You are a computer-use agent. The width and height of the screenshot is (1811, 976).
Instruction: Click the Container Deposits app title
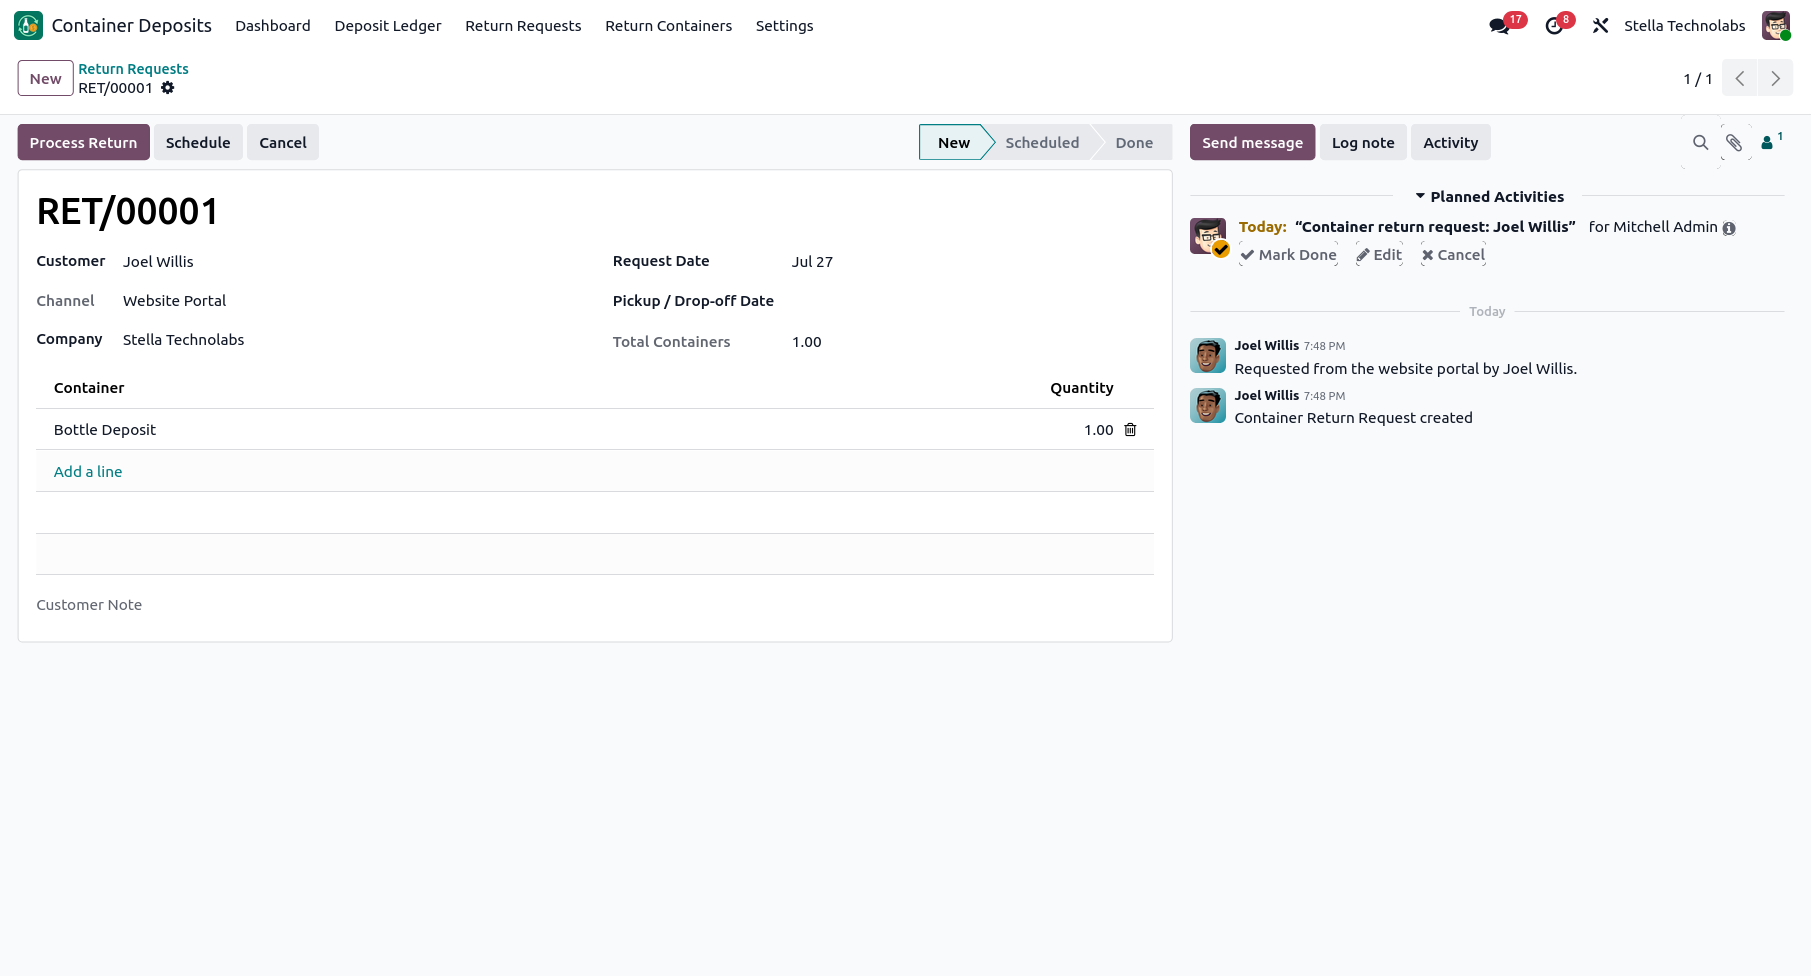pyautogui.click(x=132, y=26)
